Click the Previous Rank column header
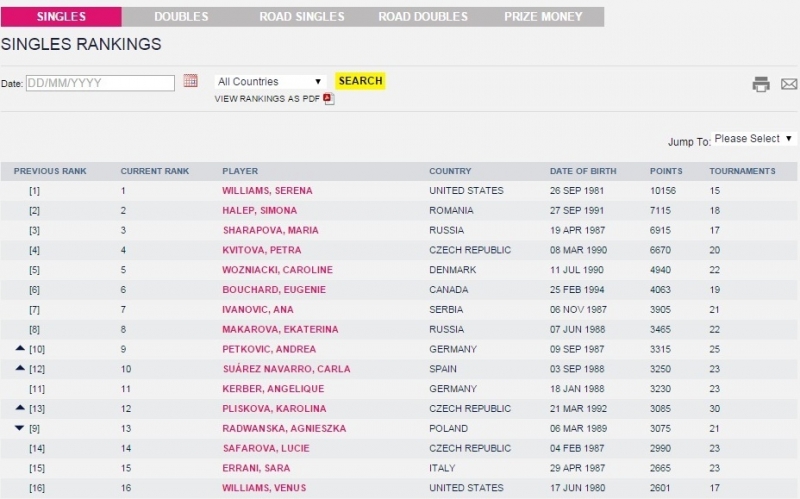 click(50, 171)
